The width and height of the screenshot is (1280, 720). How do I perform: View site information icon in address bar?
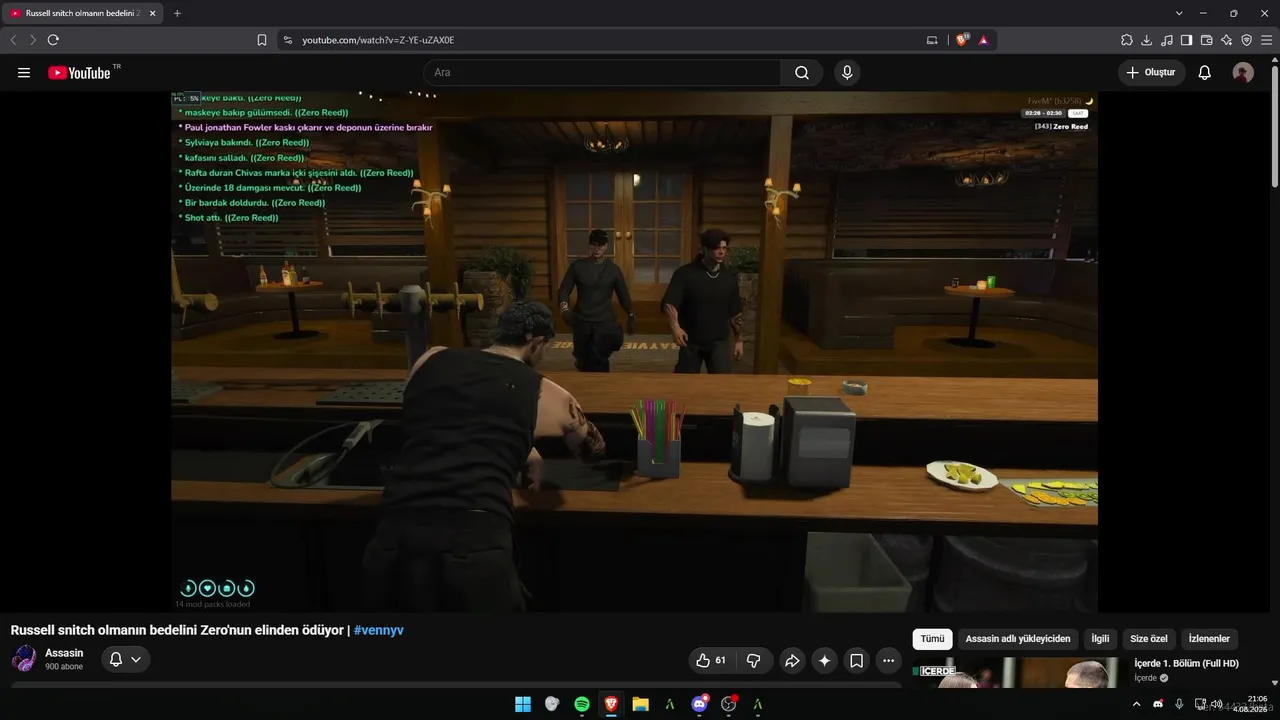pyautogui.click(x=288, y=40)
